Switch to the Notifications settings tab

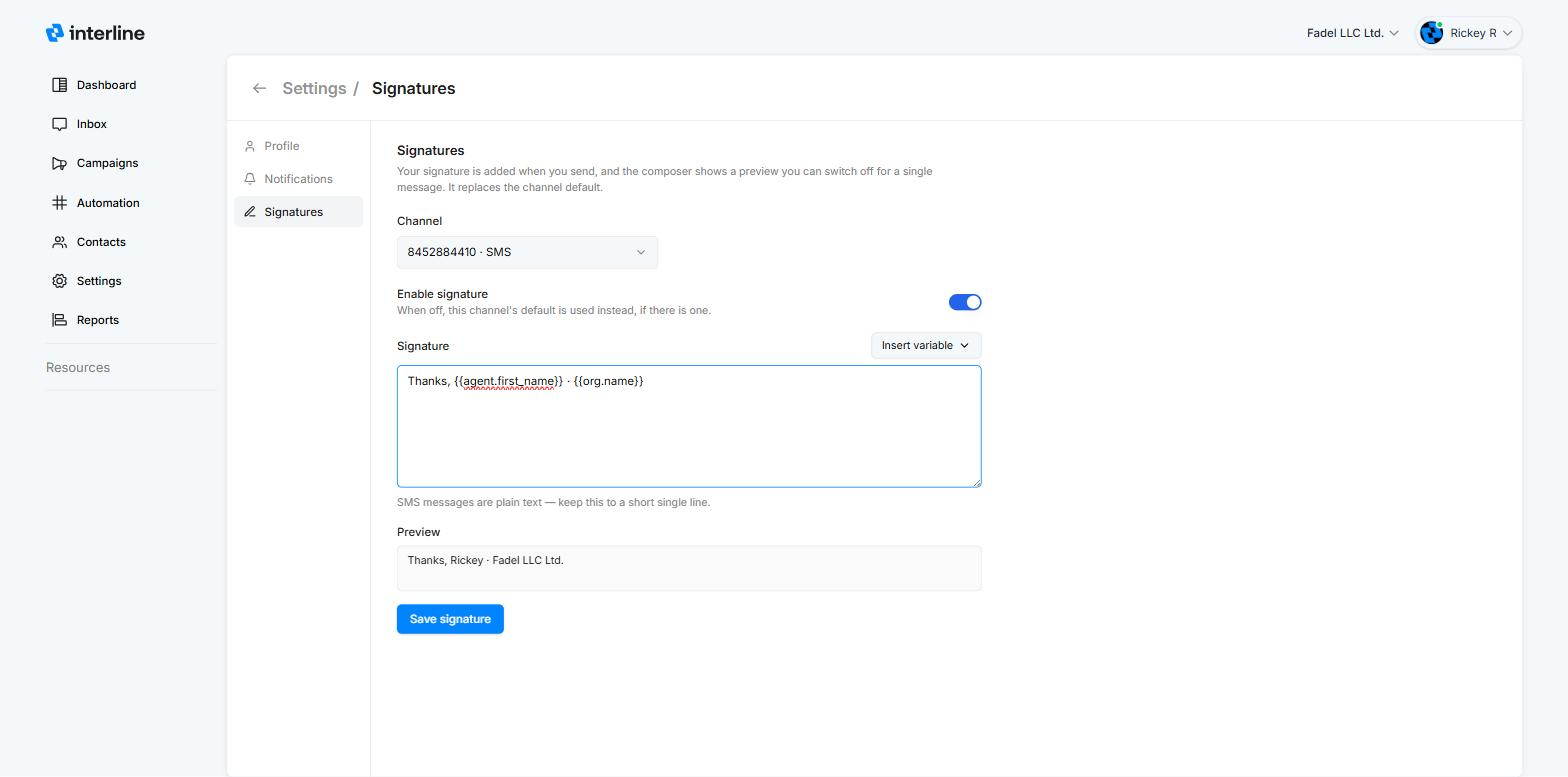coord(298,179)
